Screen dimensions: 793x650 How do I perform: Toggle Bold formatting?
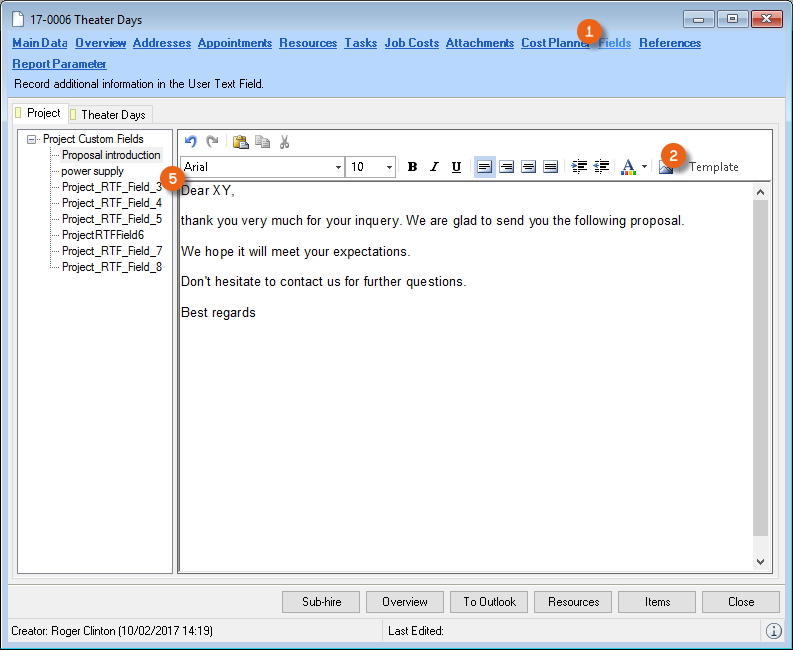(412, 167)
